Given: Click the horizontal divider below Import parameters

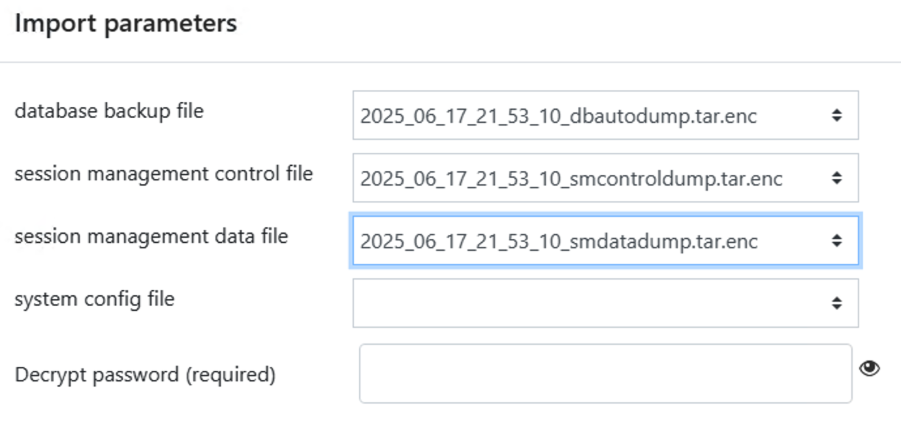Looking at the screenshot, I should coord(450,62).
